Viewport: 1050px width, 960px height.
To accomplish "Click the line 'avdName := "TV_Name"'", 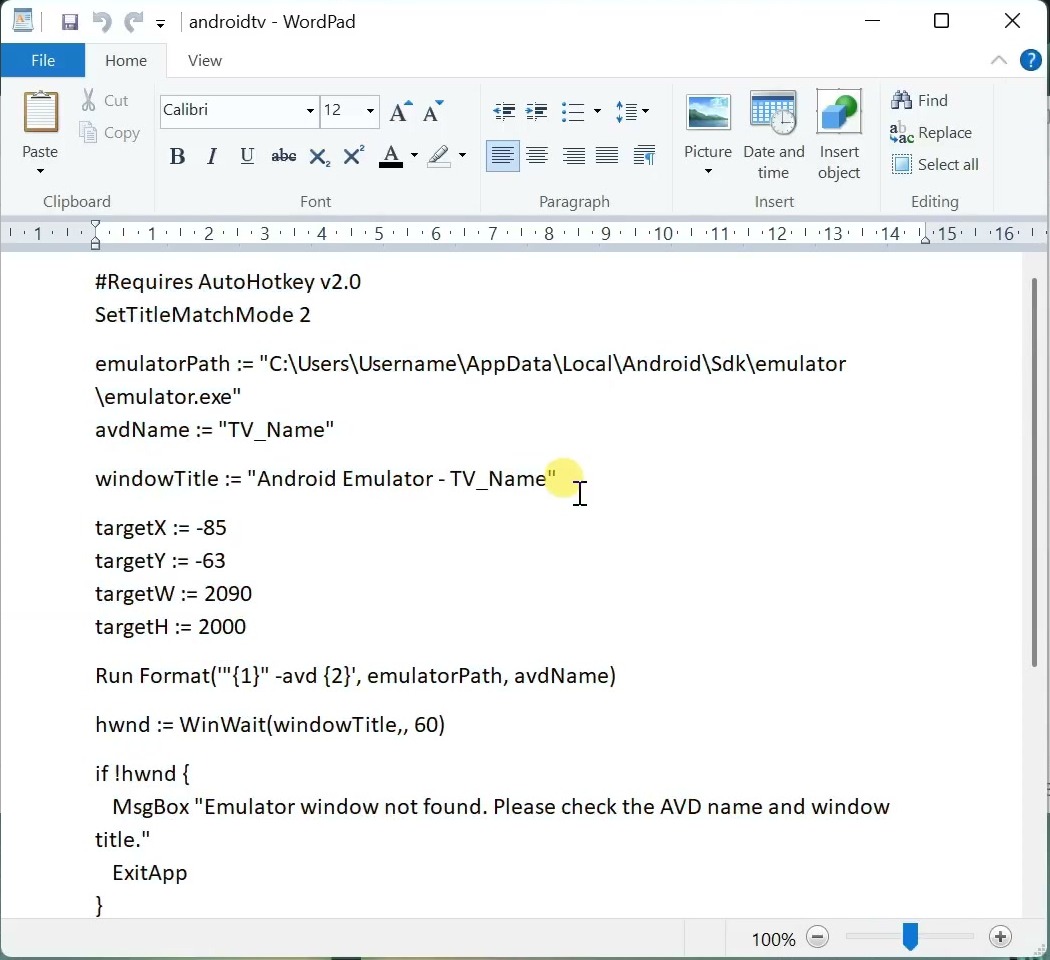I will (x=214, y=430).
